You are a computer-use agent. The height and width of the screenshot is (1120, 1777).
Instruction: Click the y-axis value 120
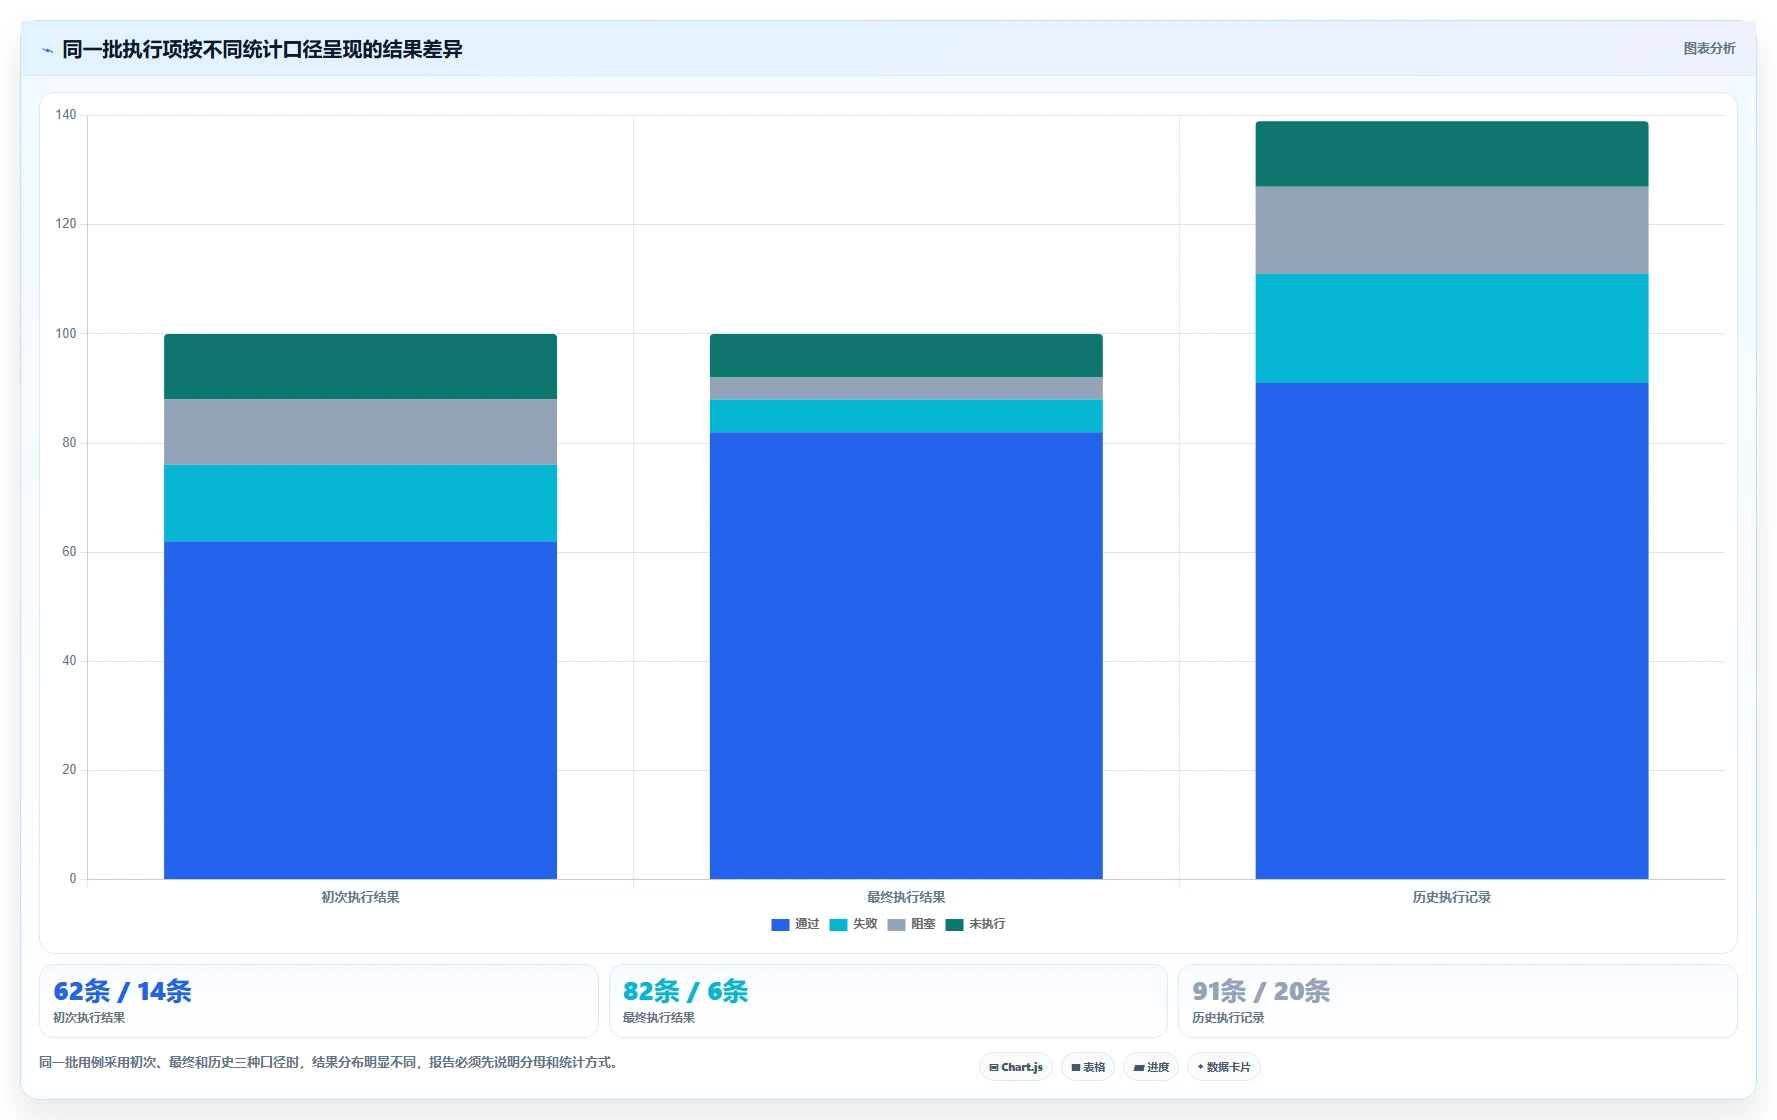tap(66, 224)
